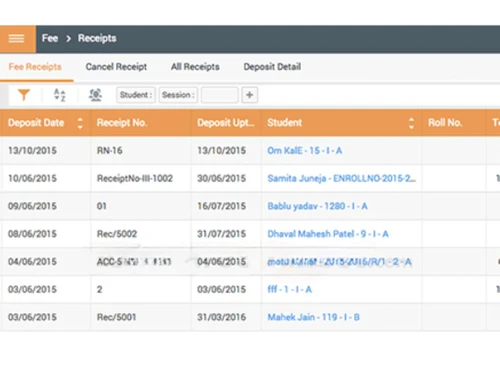The width and height of the screenshot is (500, 375).
Task: Sort by the Student column arrows
Action: coord(411,123)
